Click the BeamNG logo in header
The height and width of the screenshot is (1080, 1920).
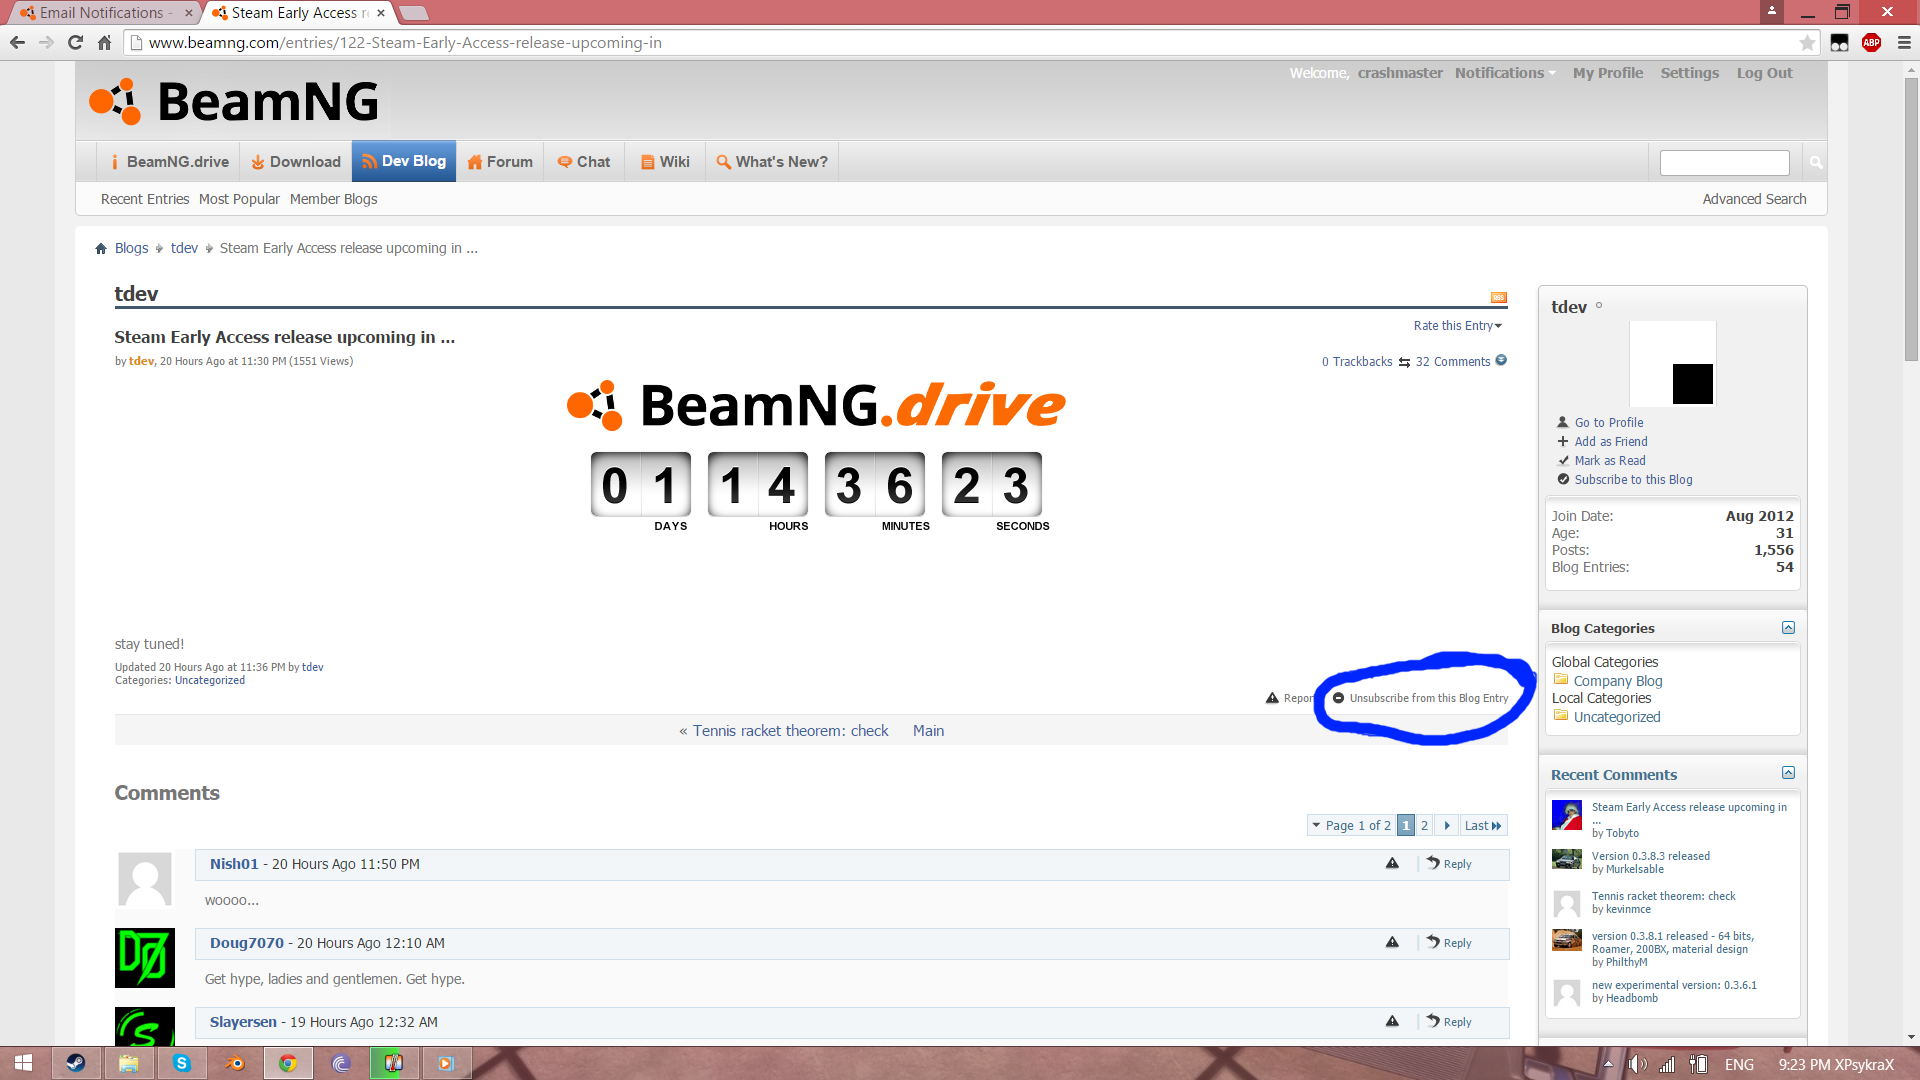234,101
